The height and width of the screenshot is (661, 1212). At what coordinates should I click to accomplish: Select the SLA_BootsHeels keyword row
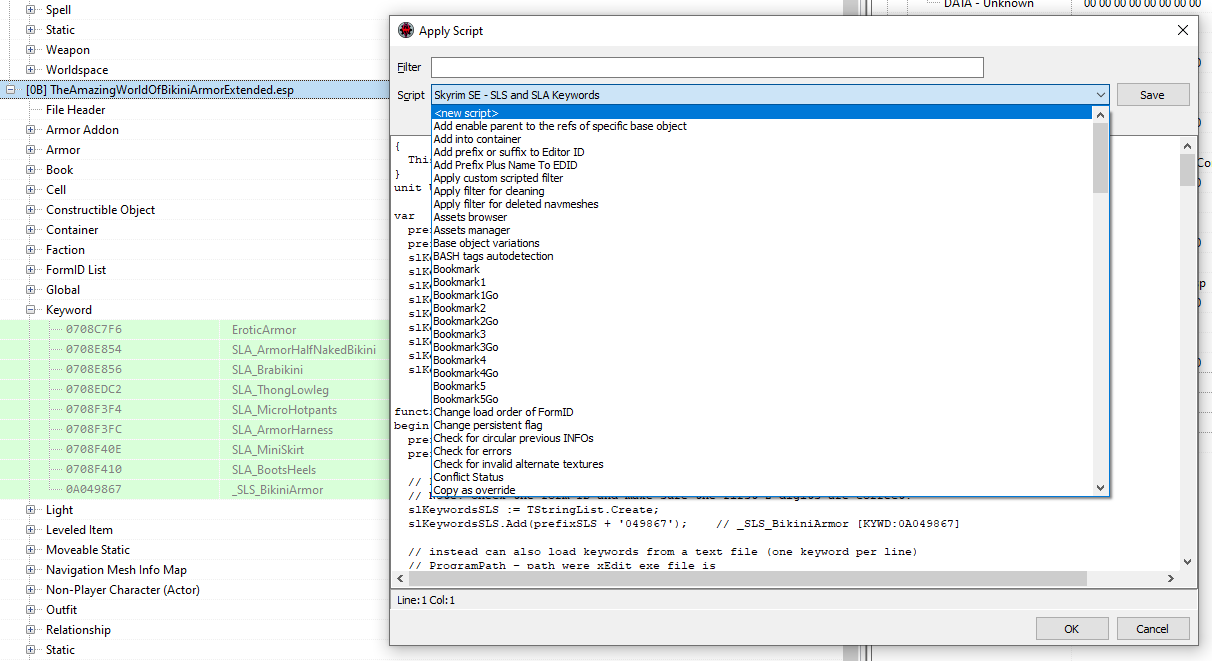195,470
